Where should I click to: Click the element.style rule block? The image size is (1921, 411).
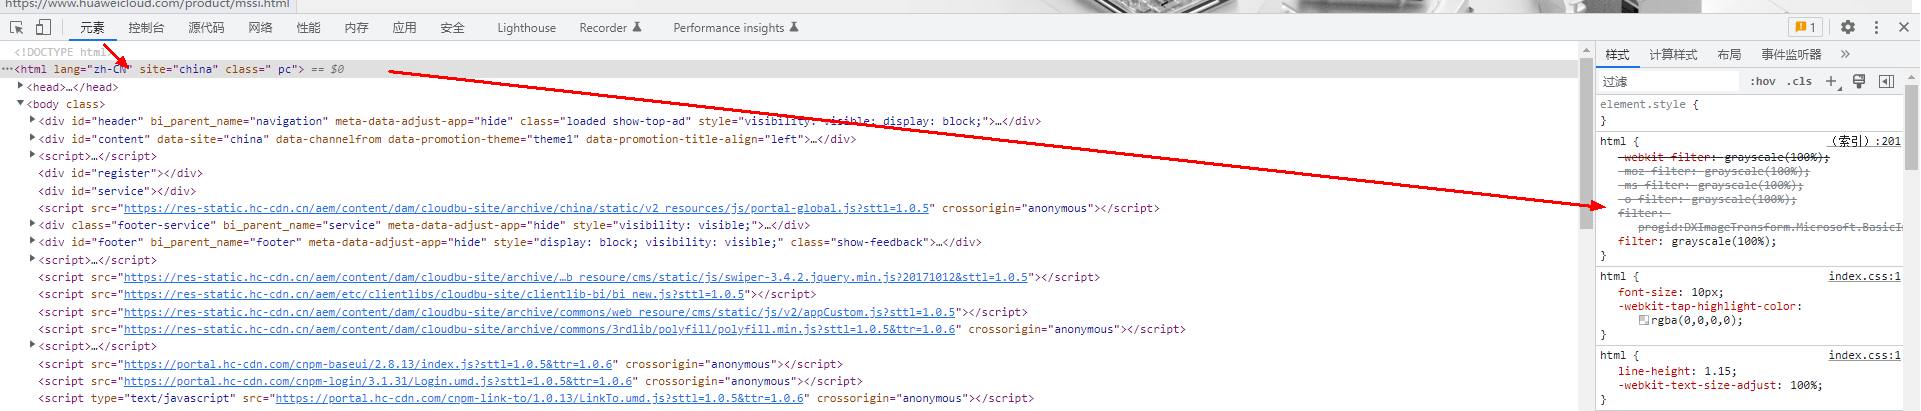tap(1750, 112)
